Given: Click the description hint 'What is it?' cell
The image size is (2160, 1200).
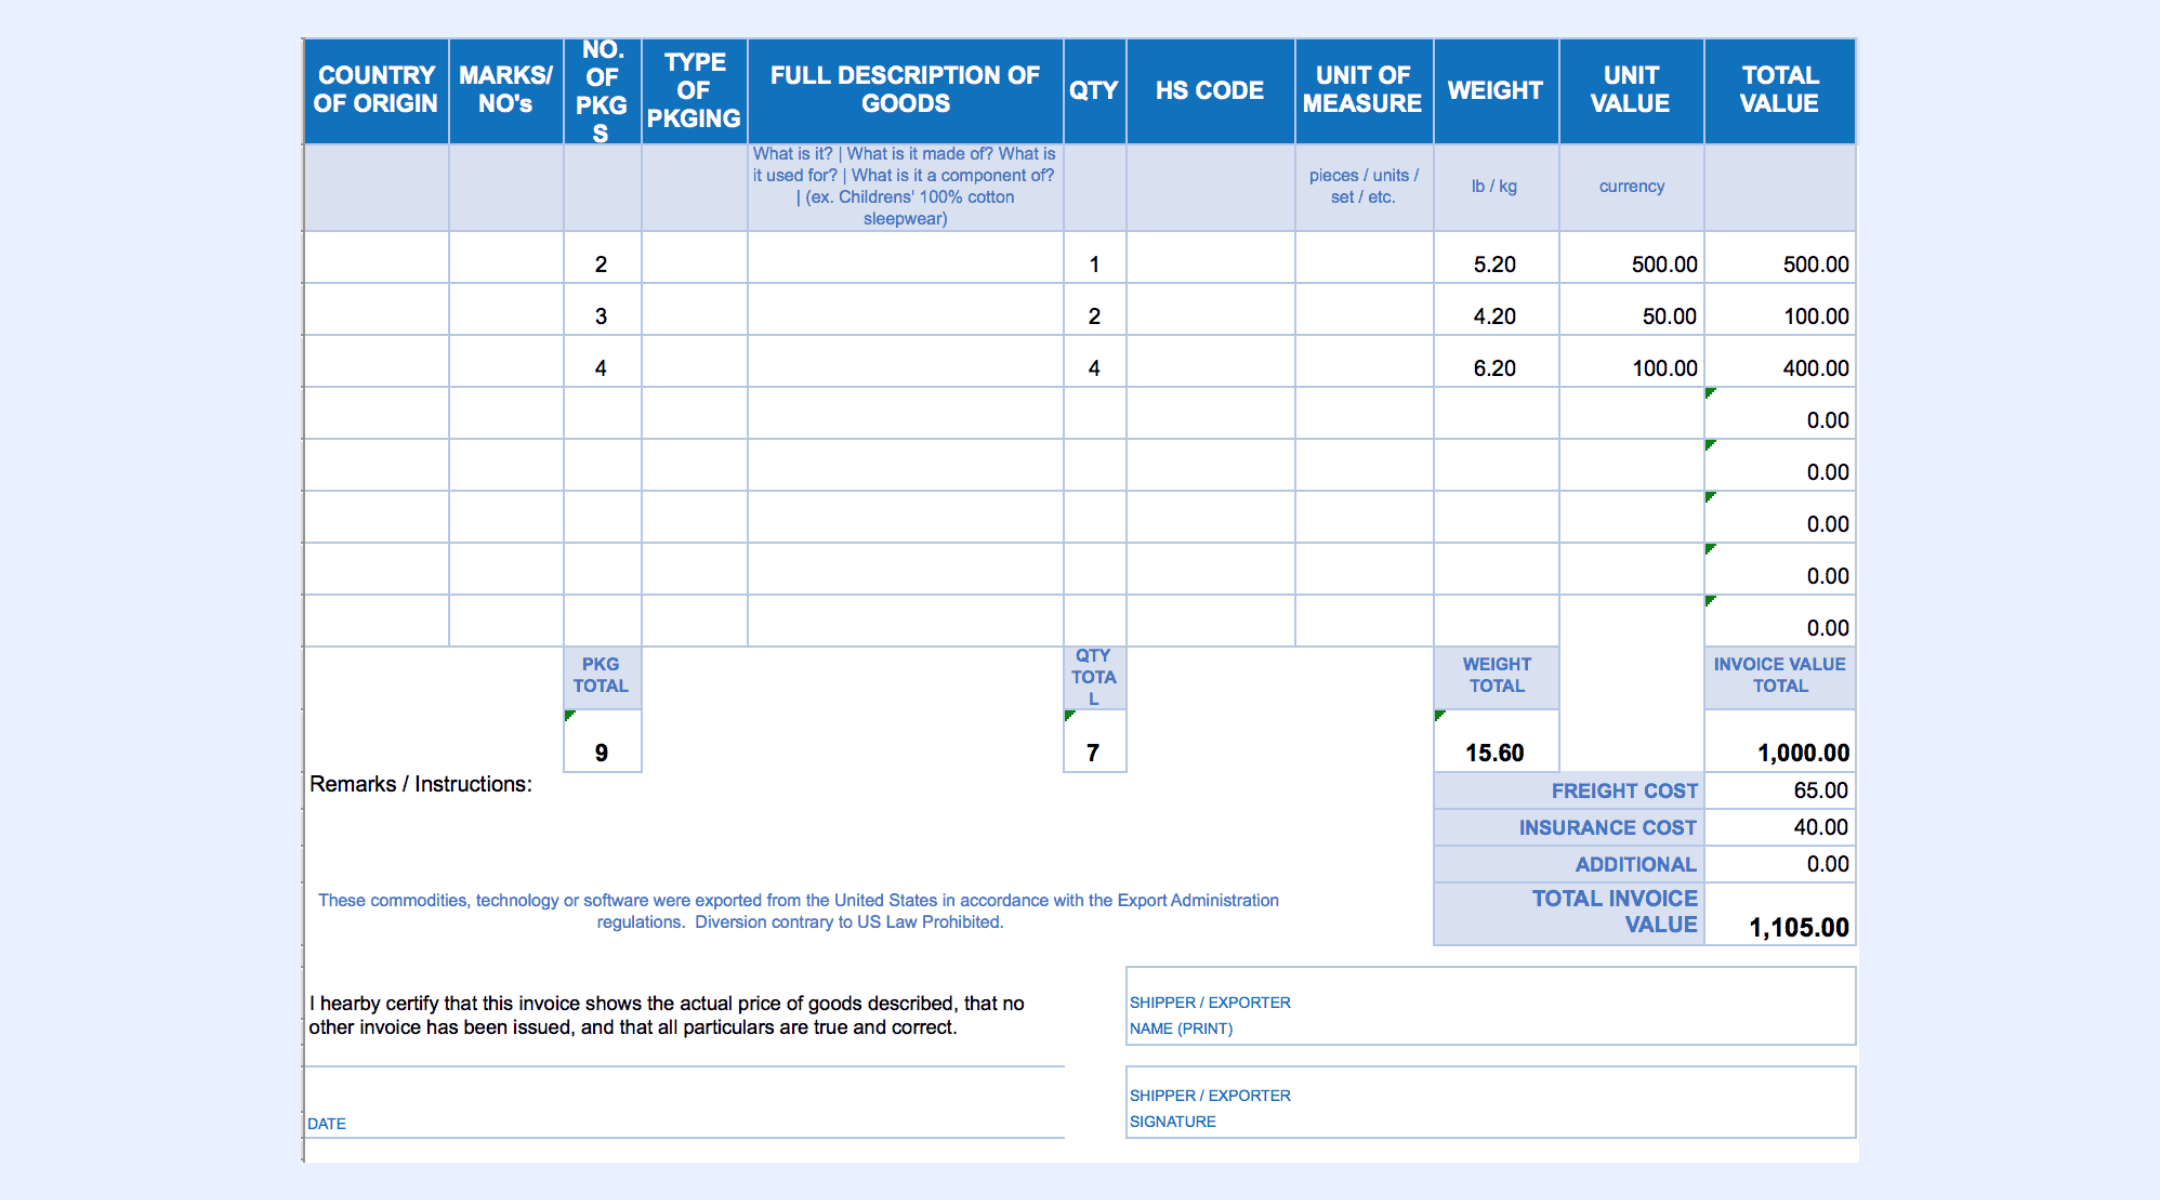Looking at the screenshot, I should point(905,187).
